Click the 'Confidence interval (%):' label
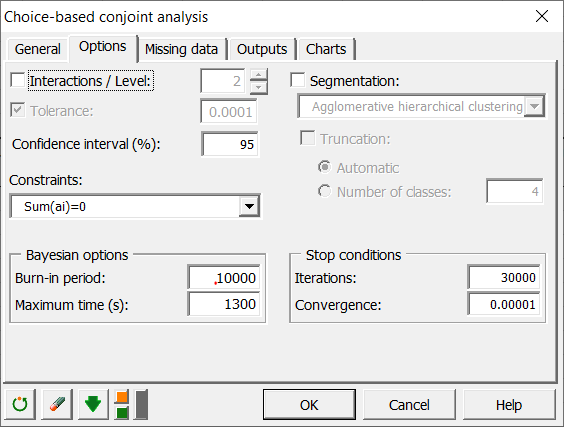 point(86,144)
